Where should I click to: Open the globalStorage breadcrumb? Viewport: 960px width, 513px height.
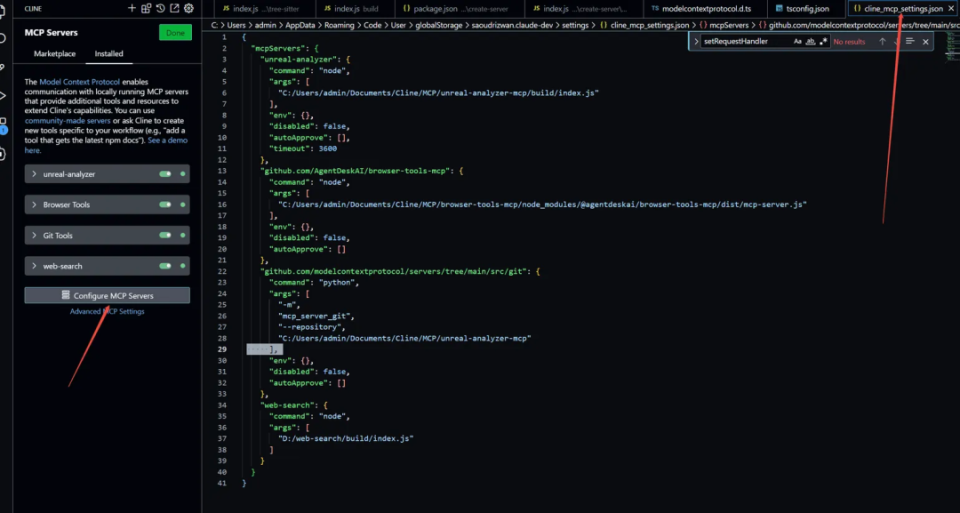point(437,25)
